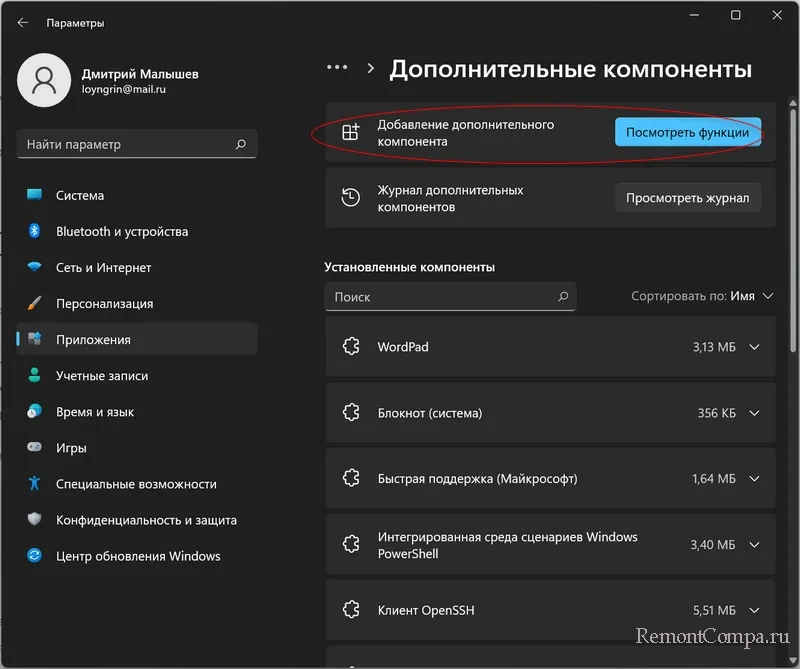Image resolution: width=800 pixels, height=669 pixels.
Task: Click the clock icon beside Журнал дополнительных компонентов
Action: pos(349,197)
